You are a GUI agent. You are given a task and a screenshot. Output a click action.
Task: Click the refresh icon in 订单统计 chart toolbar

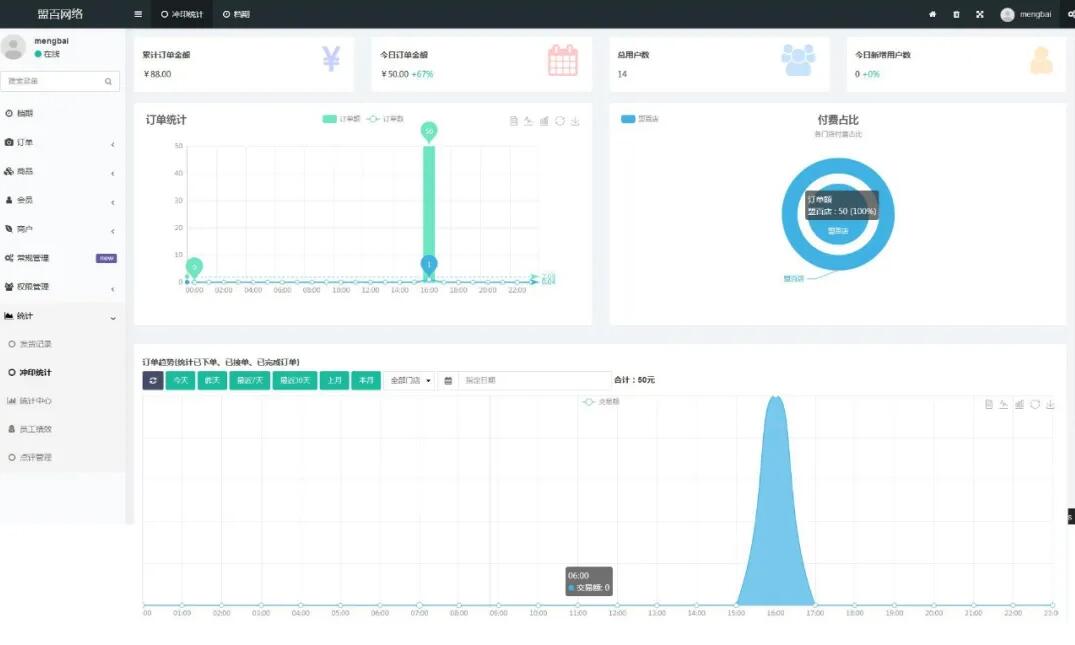pyautogui.click(x=560, y=121)
